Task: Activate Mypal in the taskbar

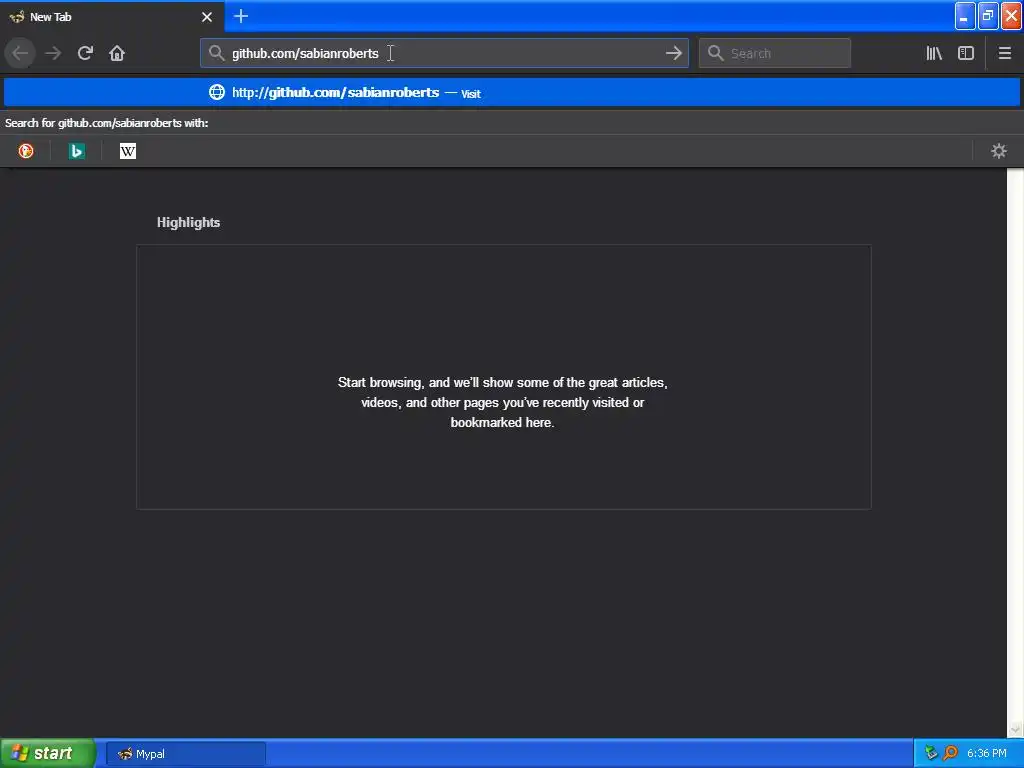Action: tap(185, 754)
